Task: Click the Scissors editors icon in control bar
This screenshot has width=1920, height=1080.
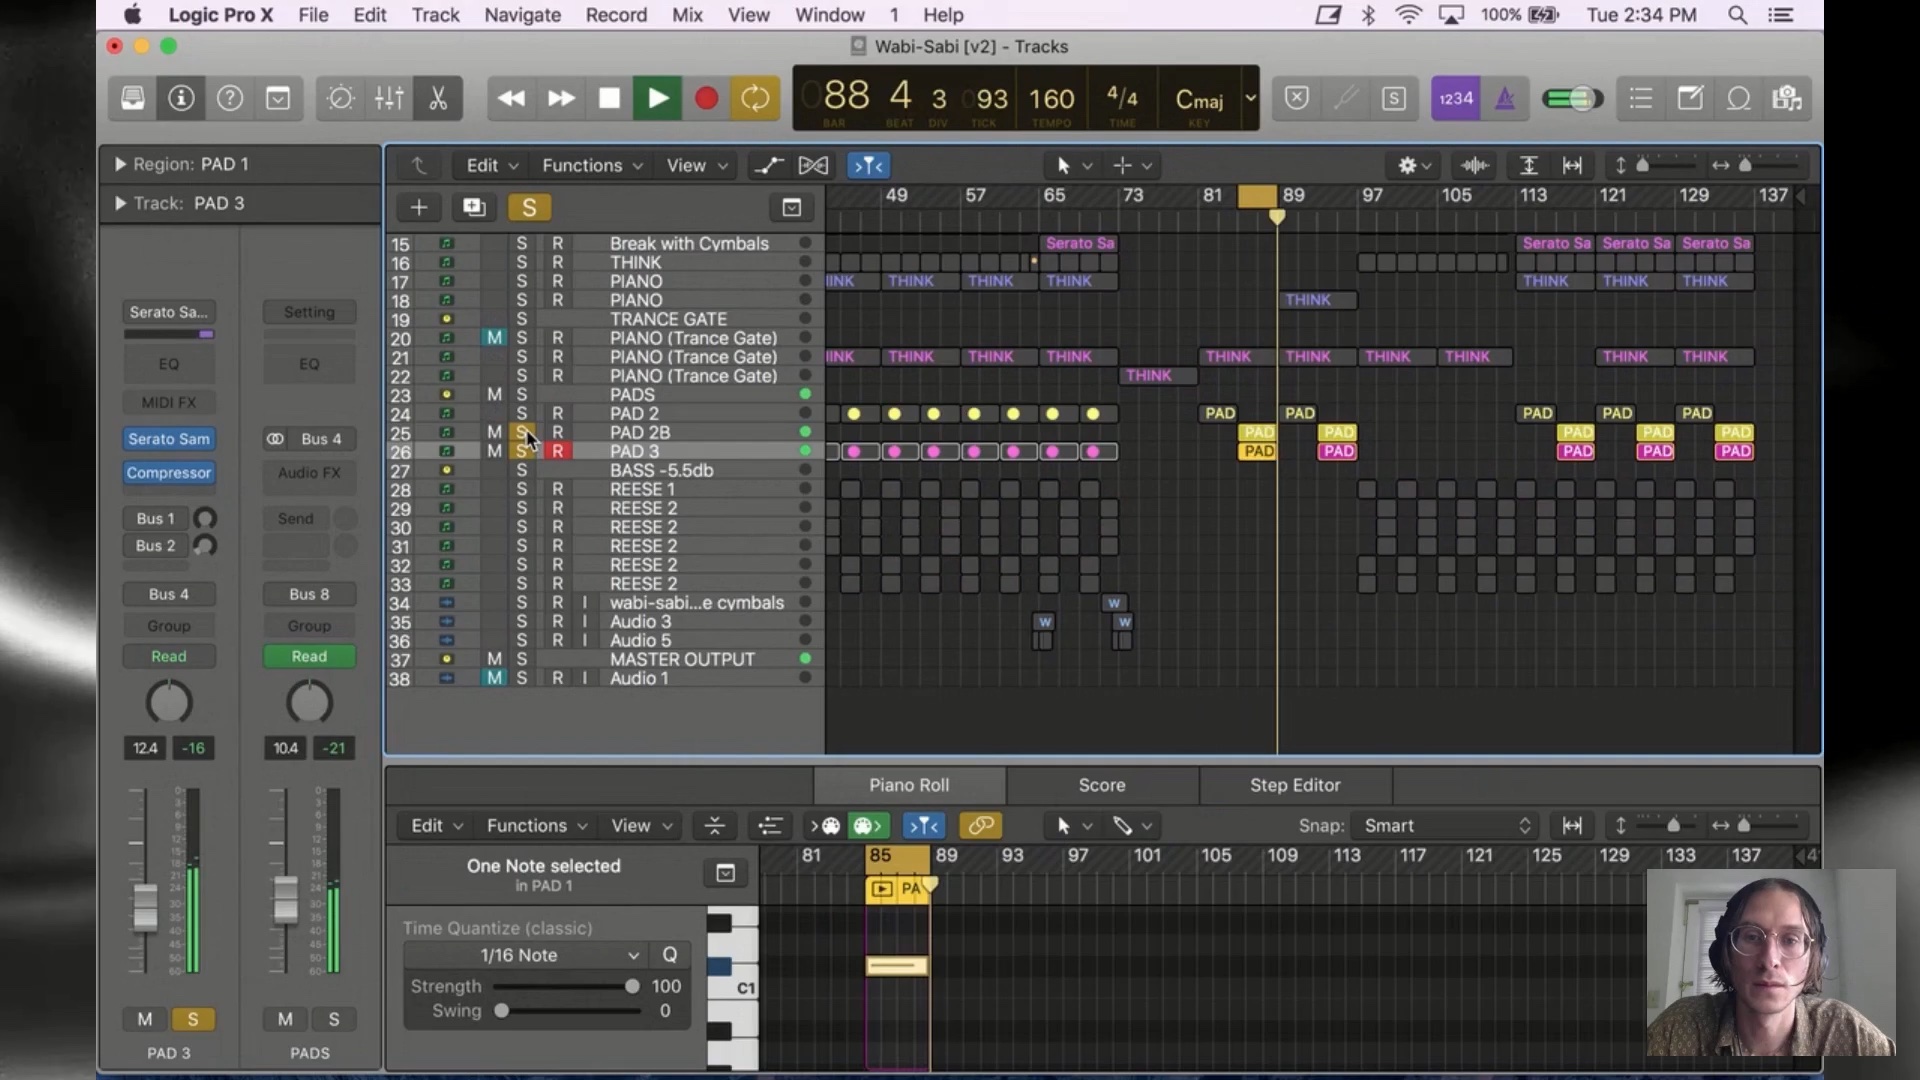Action: pos(437,98)
